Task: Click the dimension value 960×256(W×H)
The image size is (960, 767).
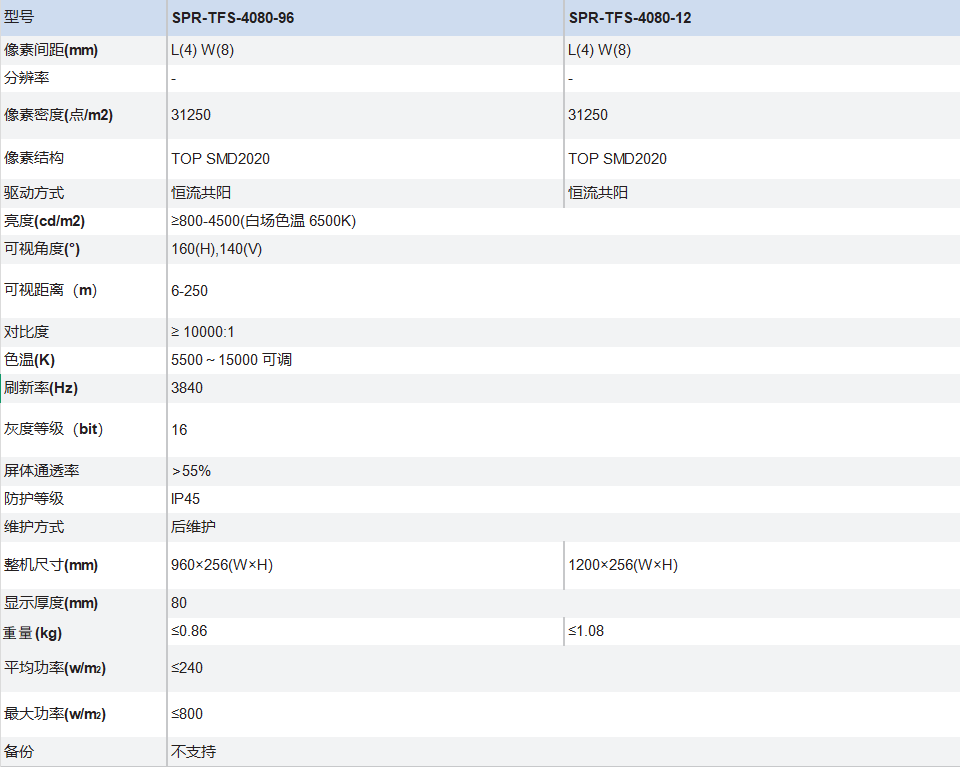Action: (222, 565)
